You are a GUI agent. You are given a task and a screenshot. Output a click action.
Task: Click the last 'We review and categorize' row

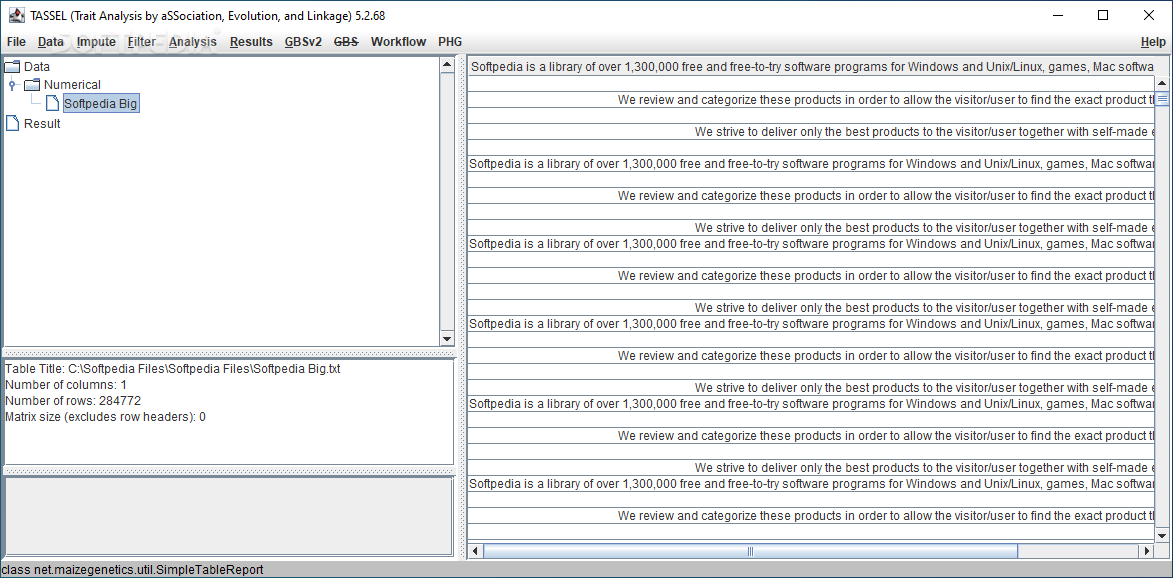coord(811,516)
